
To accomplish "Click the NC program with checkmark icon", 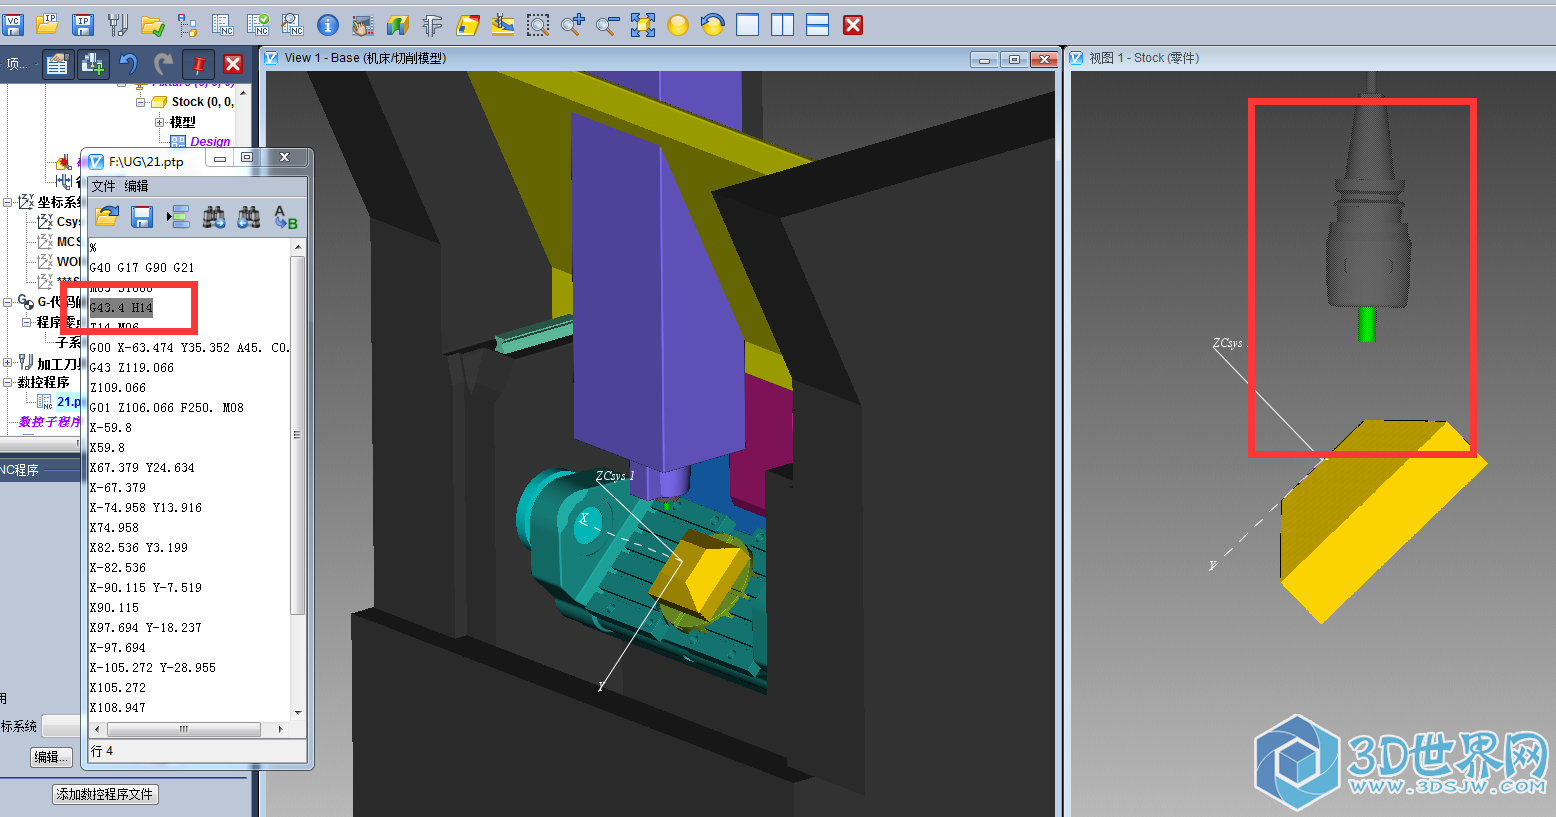I will coord(258,25).
